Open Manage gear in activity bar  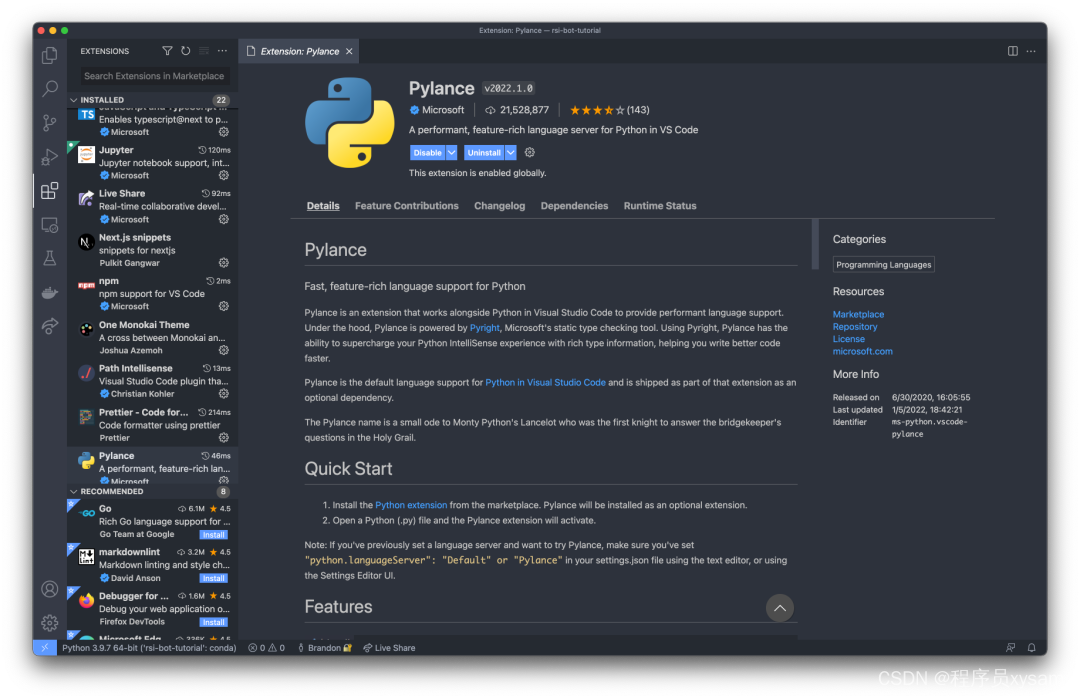coord(50,623)
